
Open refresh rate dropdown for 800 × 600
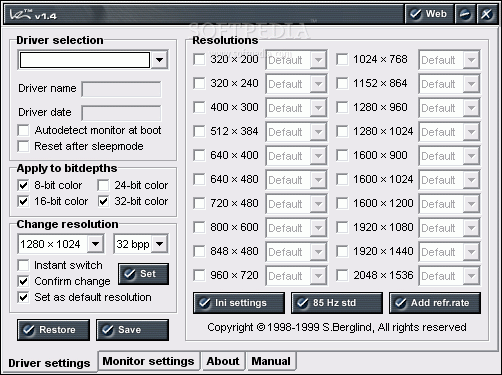coord(318,228)
